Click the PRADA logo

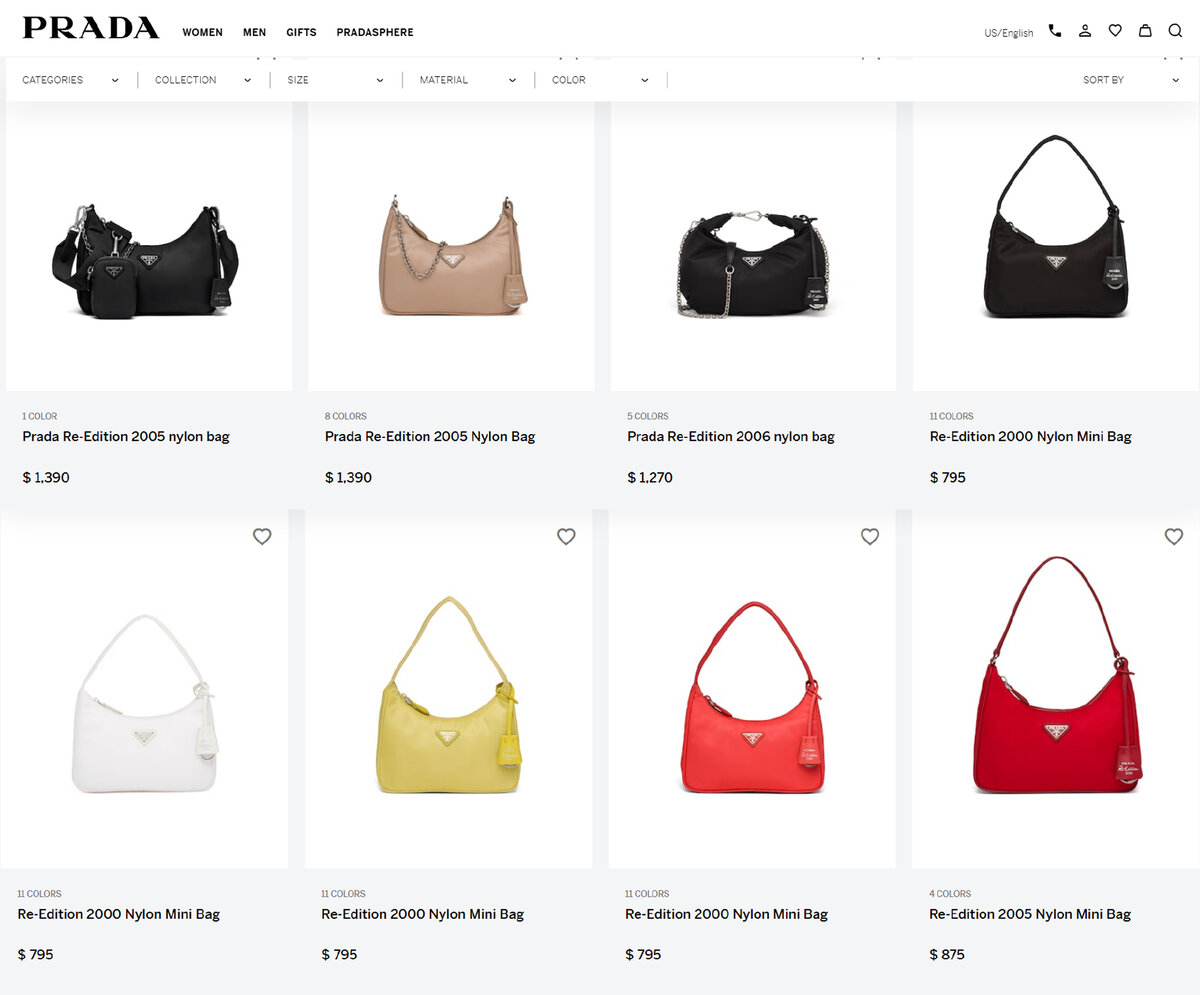[x=91, y=28]
